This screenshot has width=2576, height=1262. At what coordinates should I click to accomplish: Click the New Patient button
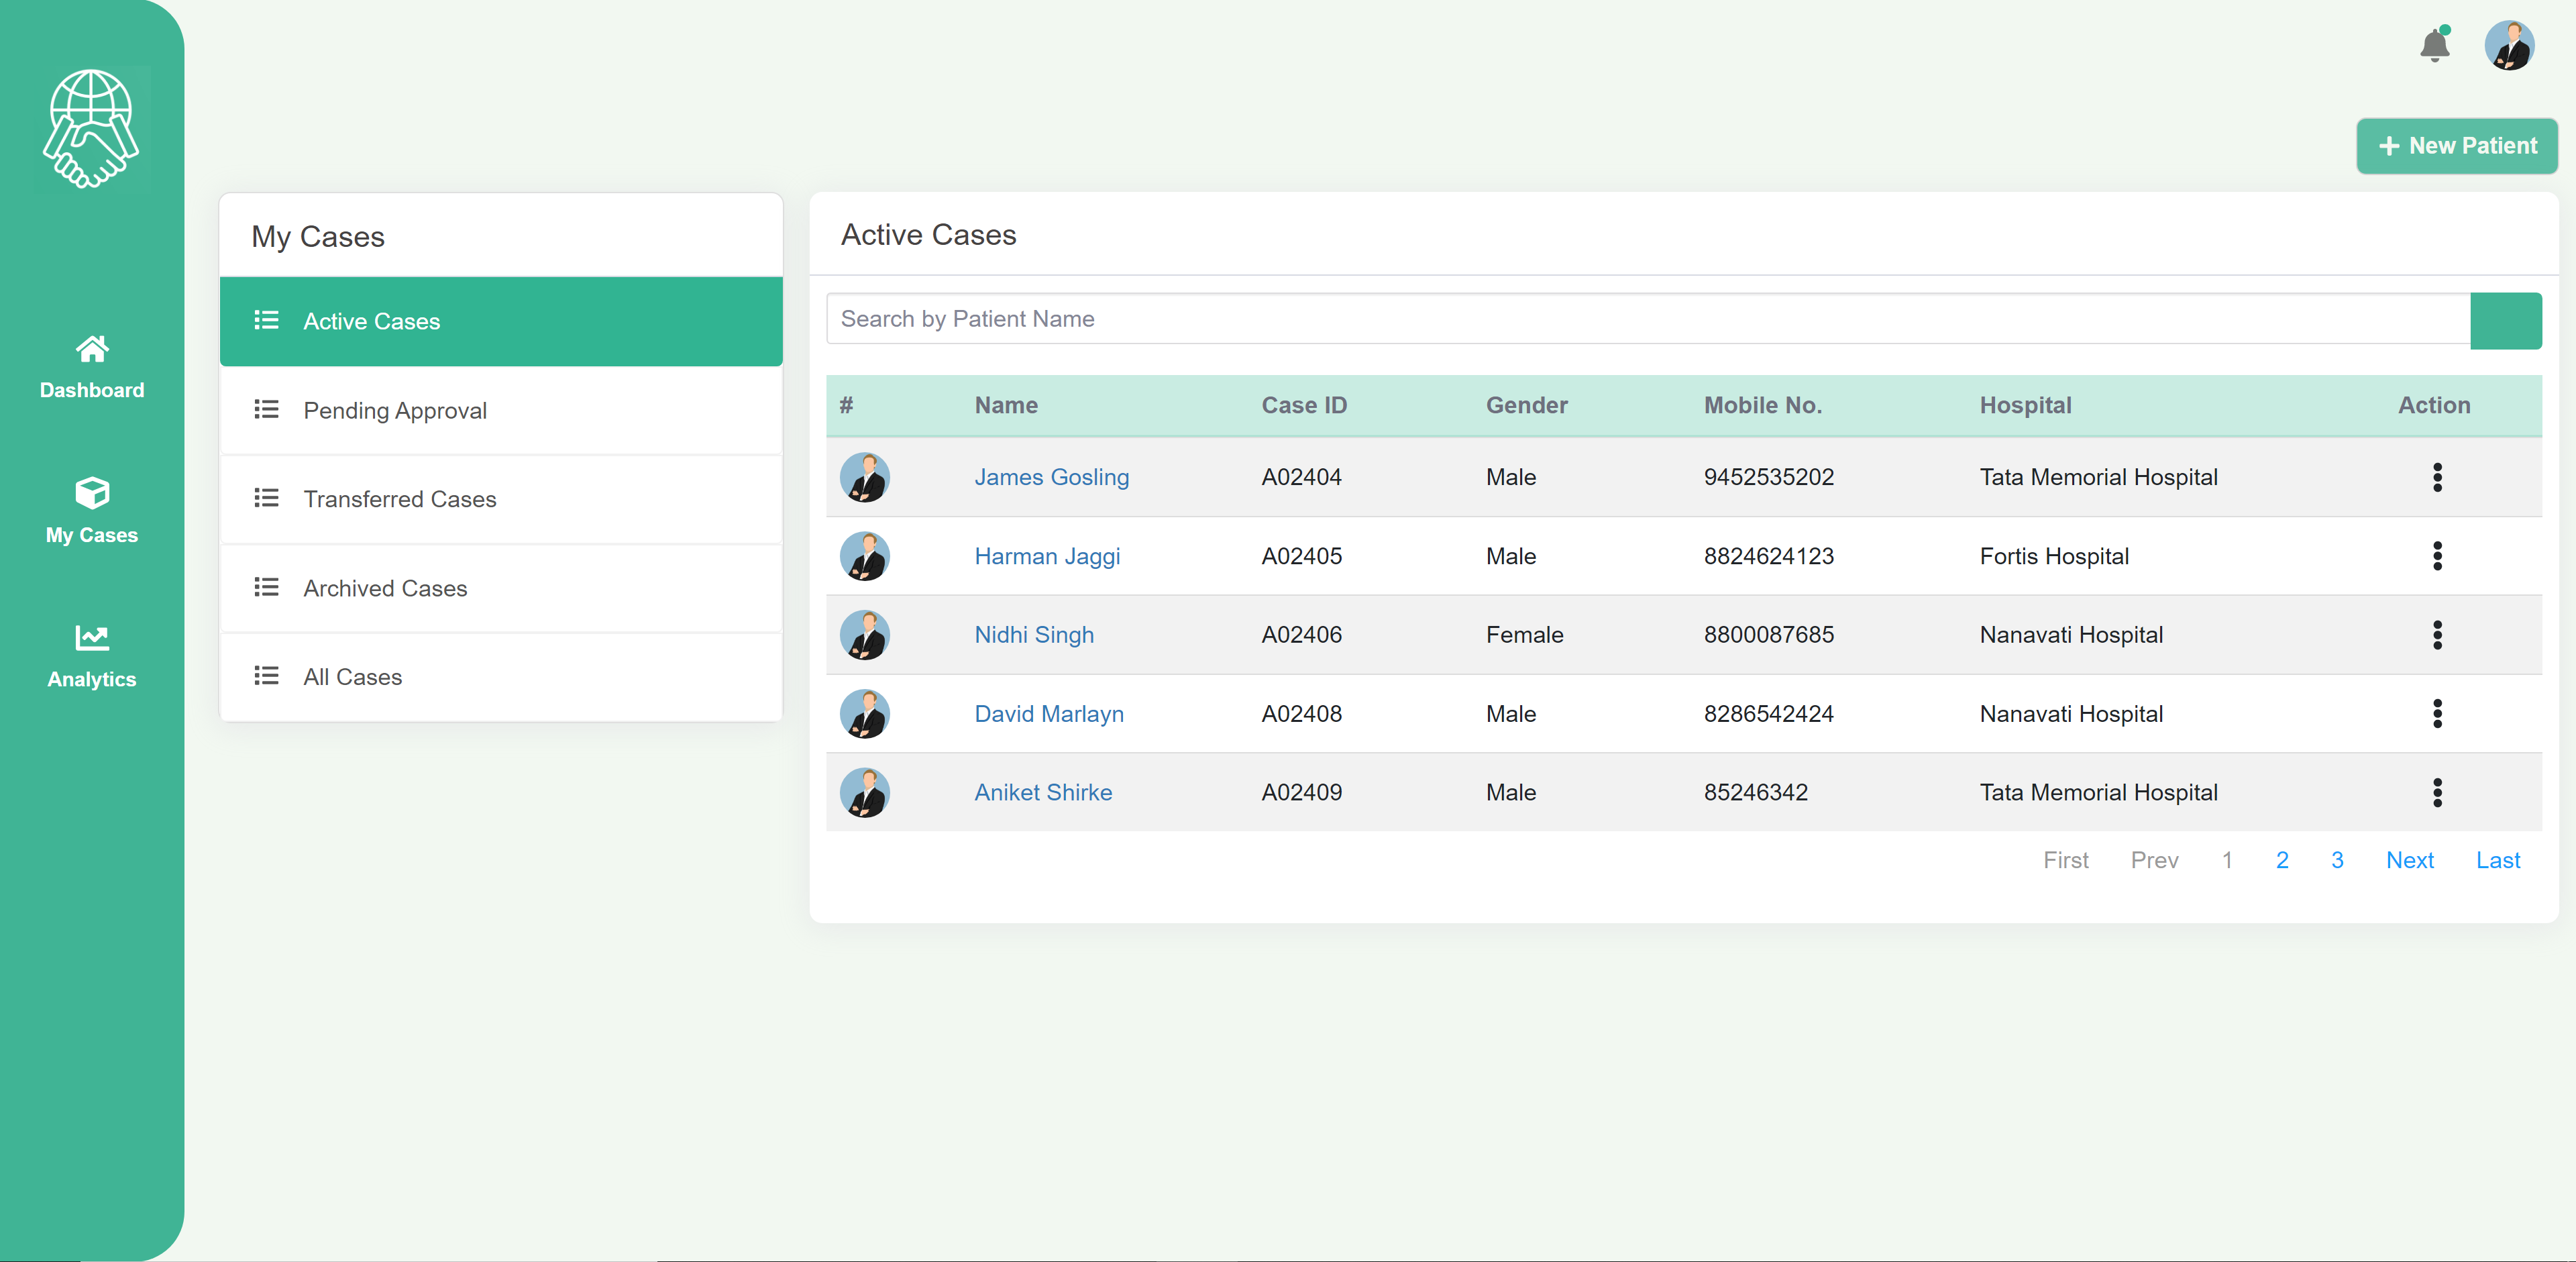coord(2457,146)
